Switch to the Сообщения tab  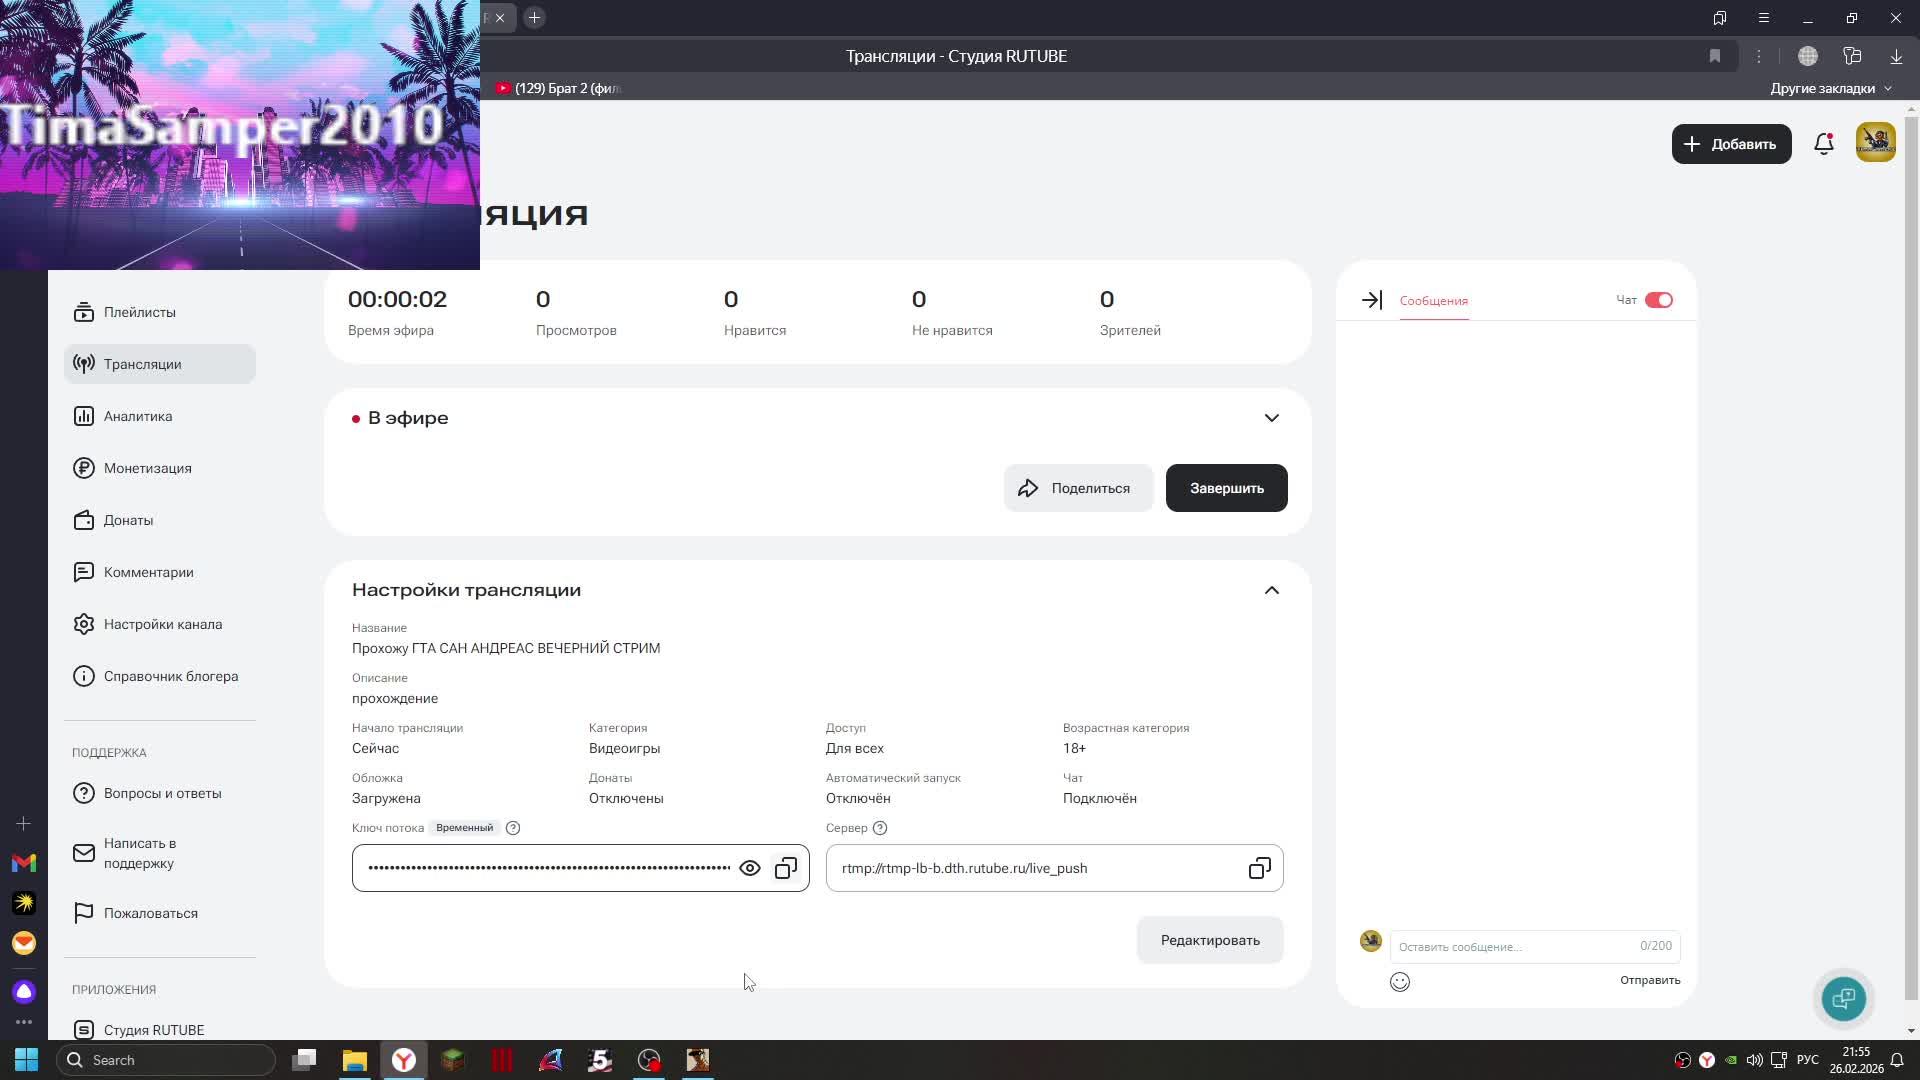[1433, 301]
